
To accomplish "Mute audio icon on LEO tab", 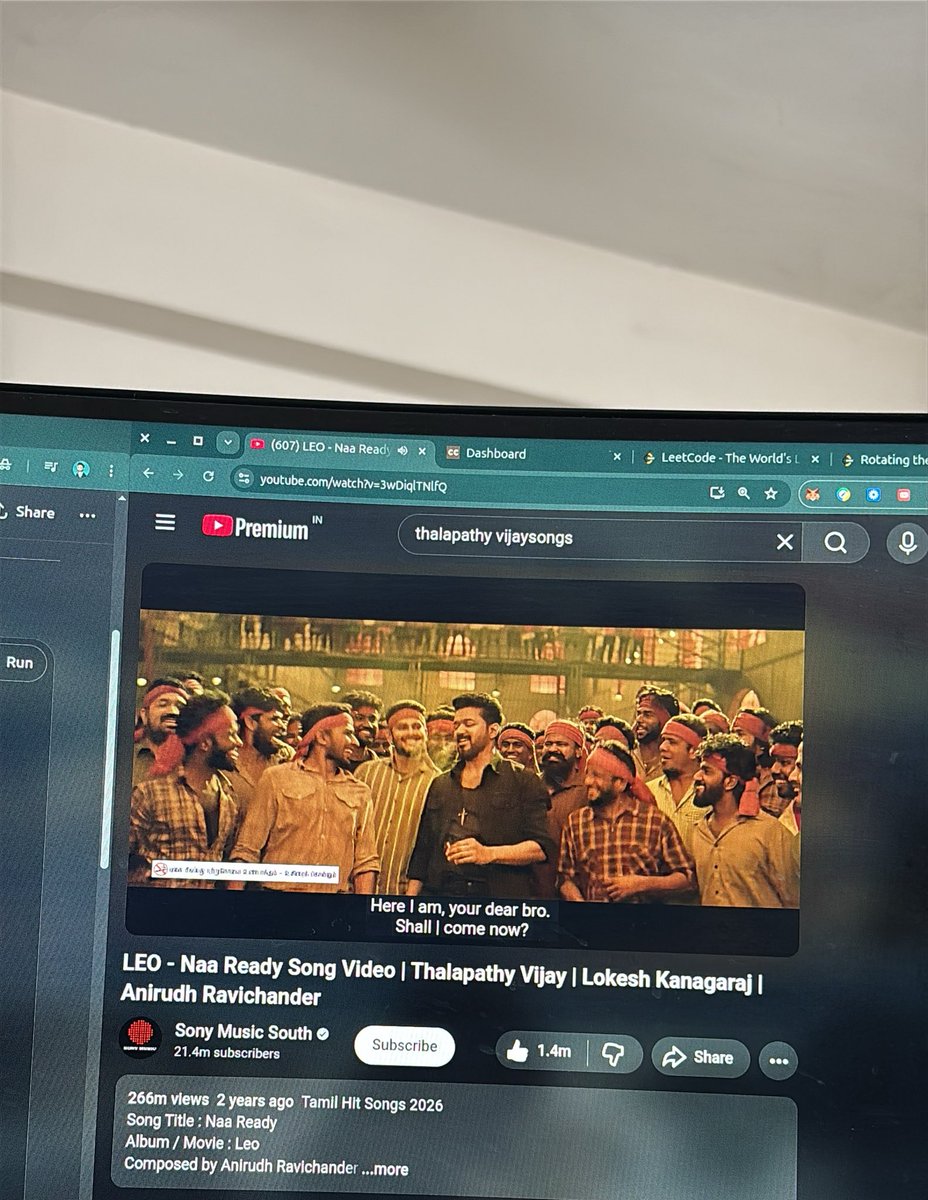I will tap(402, 450).
